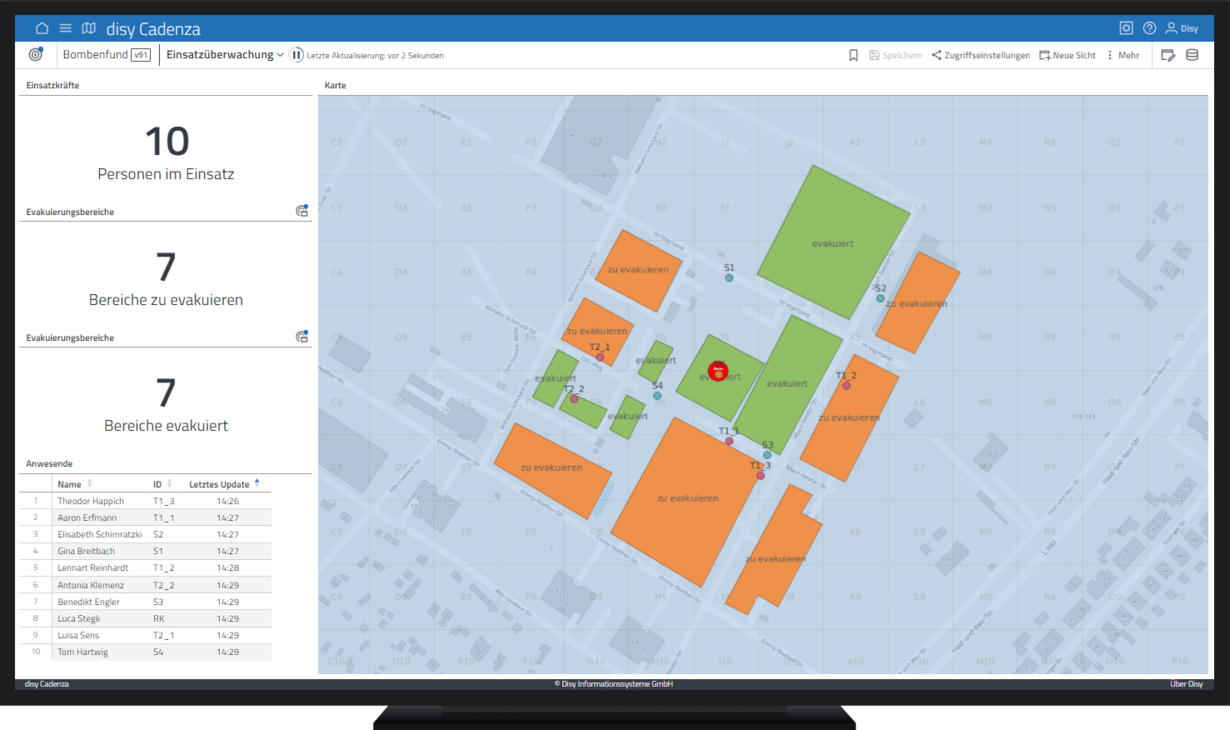Open the Mehr options menu
Screen dimensions: 1230x730
pos(1123,55)
